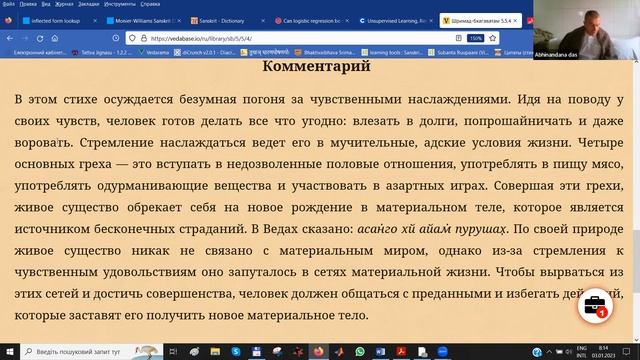Close the Can logistic regression tab
640x360 pixels.
click(x=347, y=21)
